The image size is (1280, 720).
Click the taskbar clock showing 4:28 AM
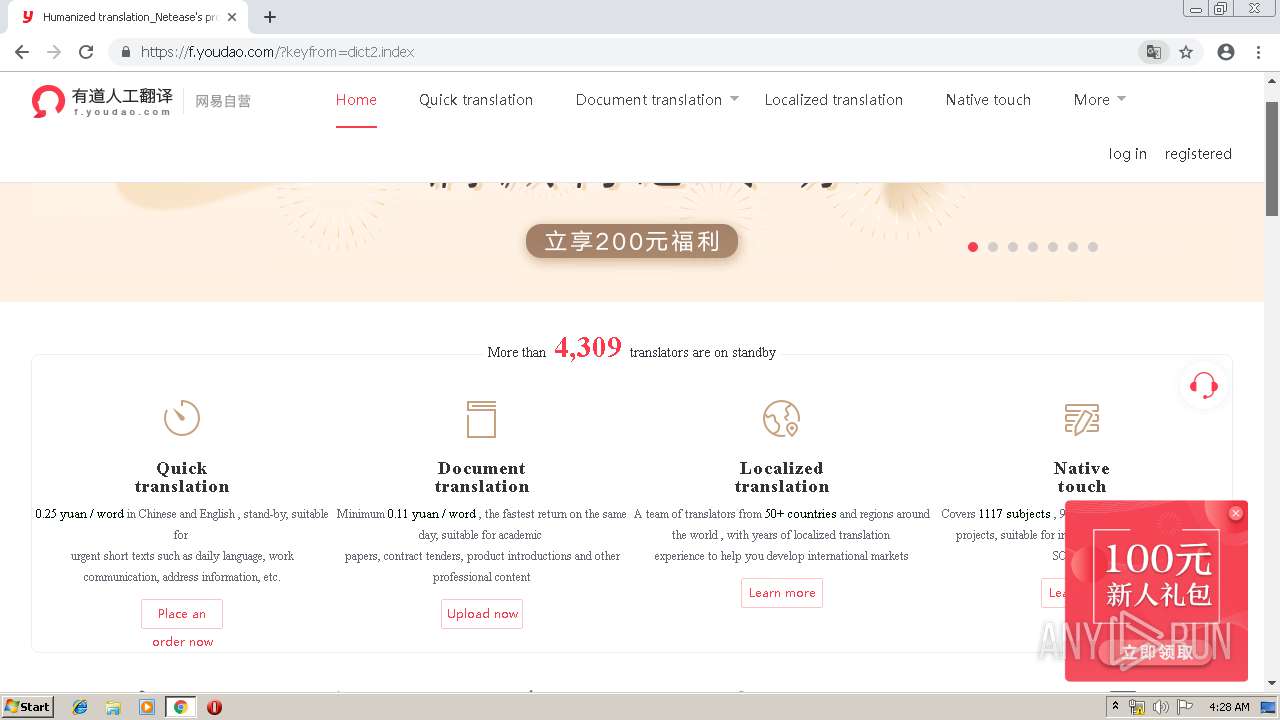(1229, 707)
